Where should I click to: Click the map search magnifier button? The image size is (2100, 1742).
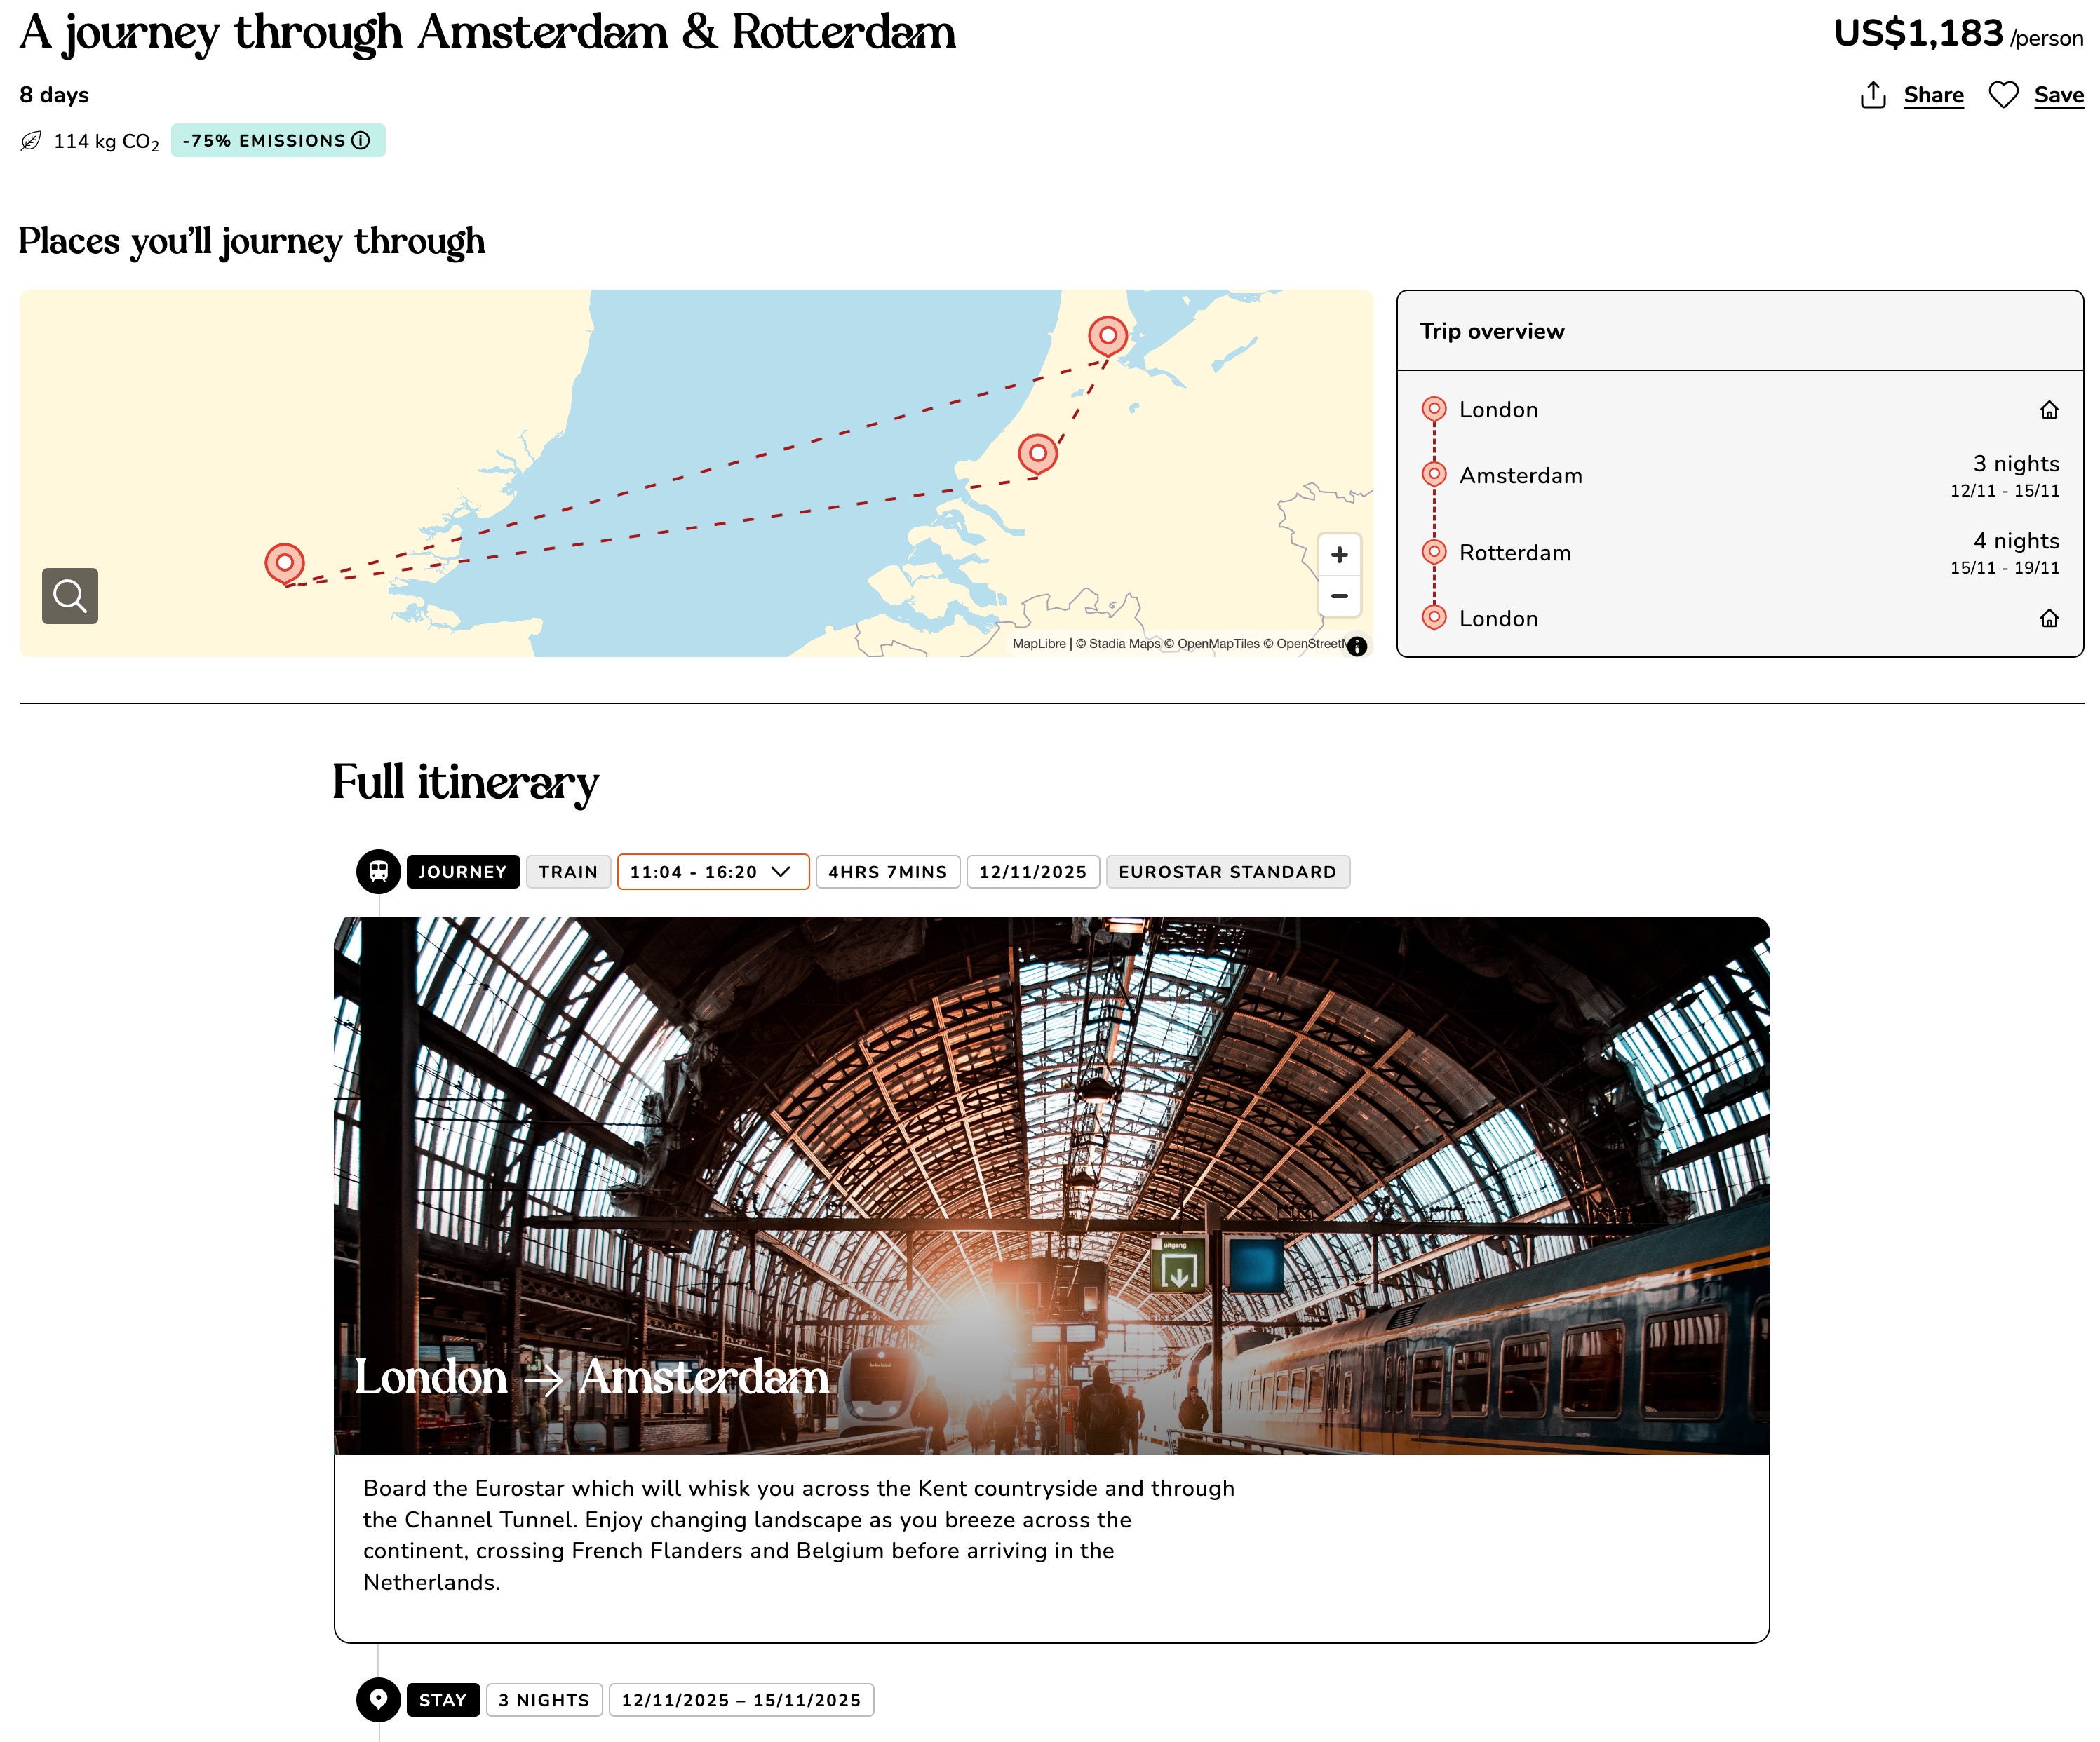[70, 596]
